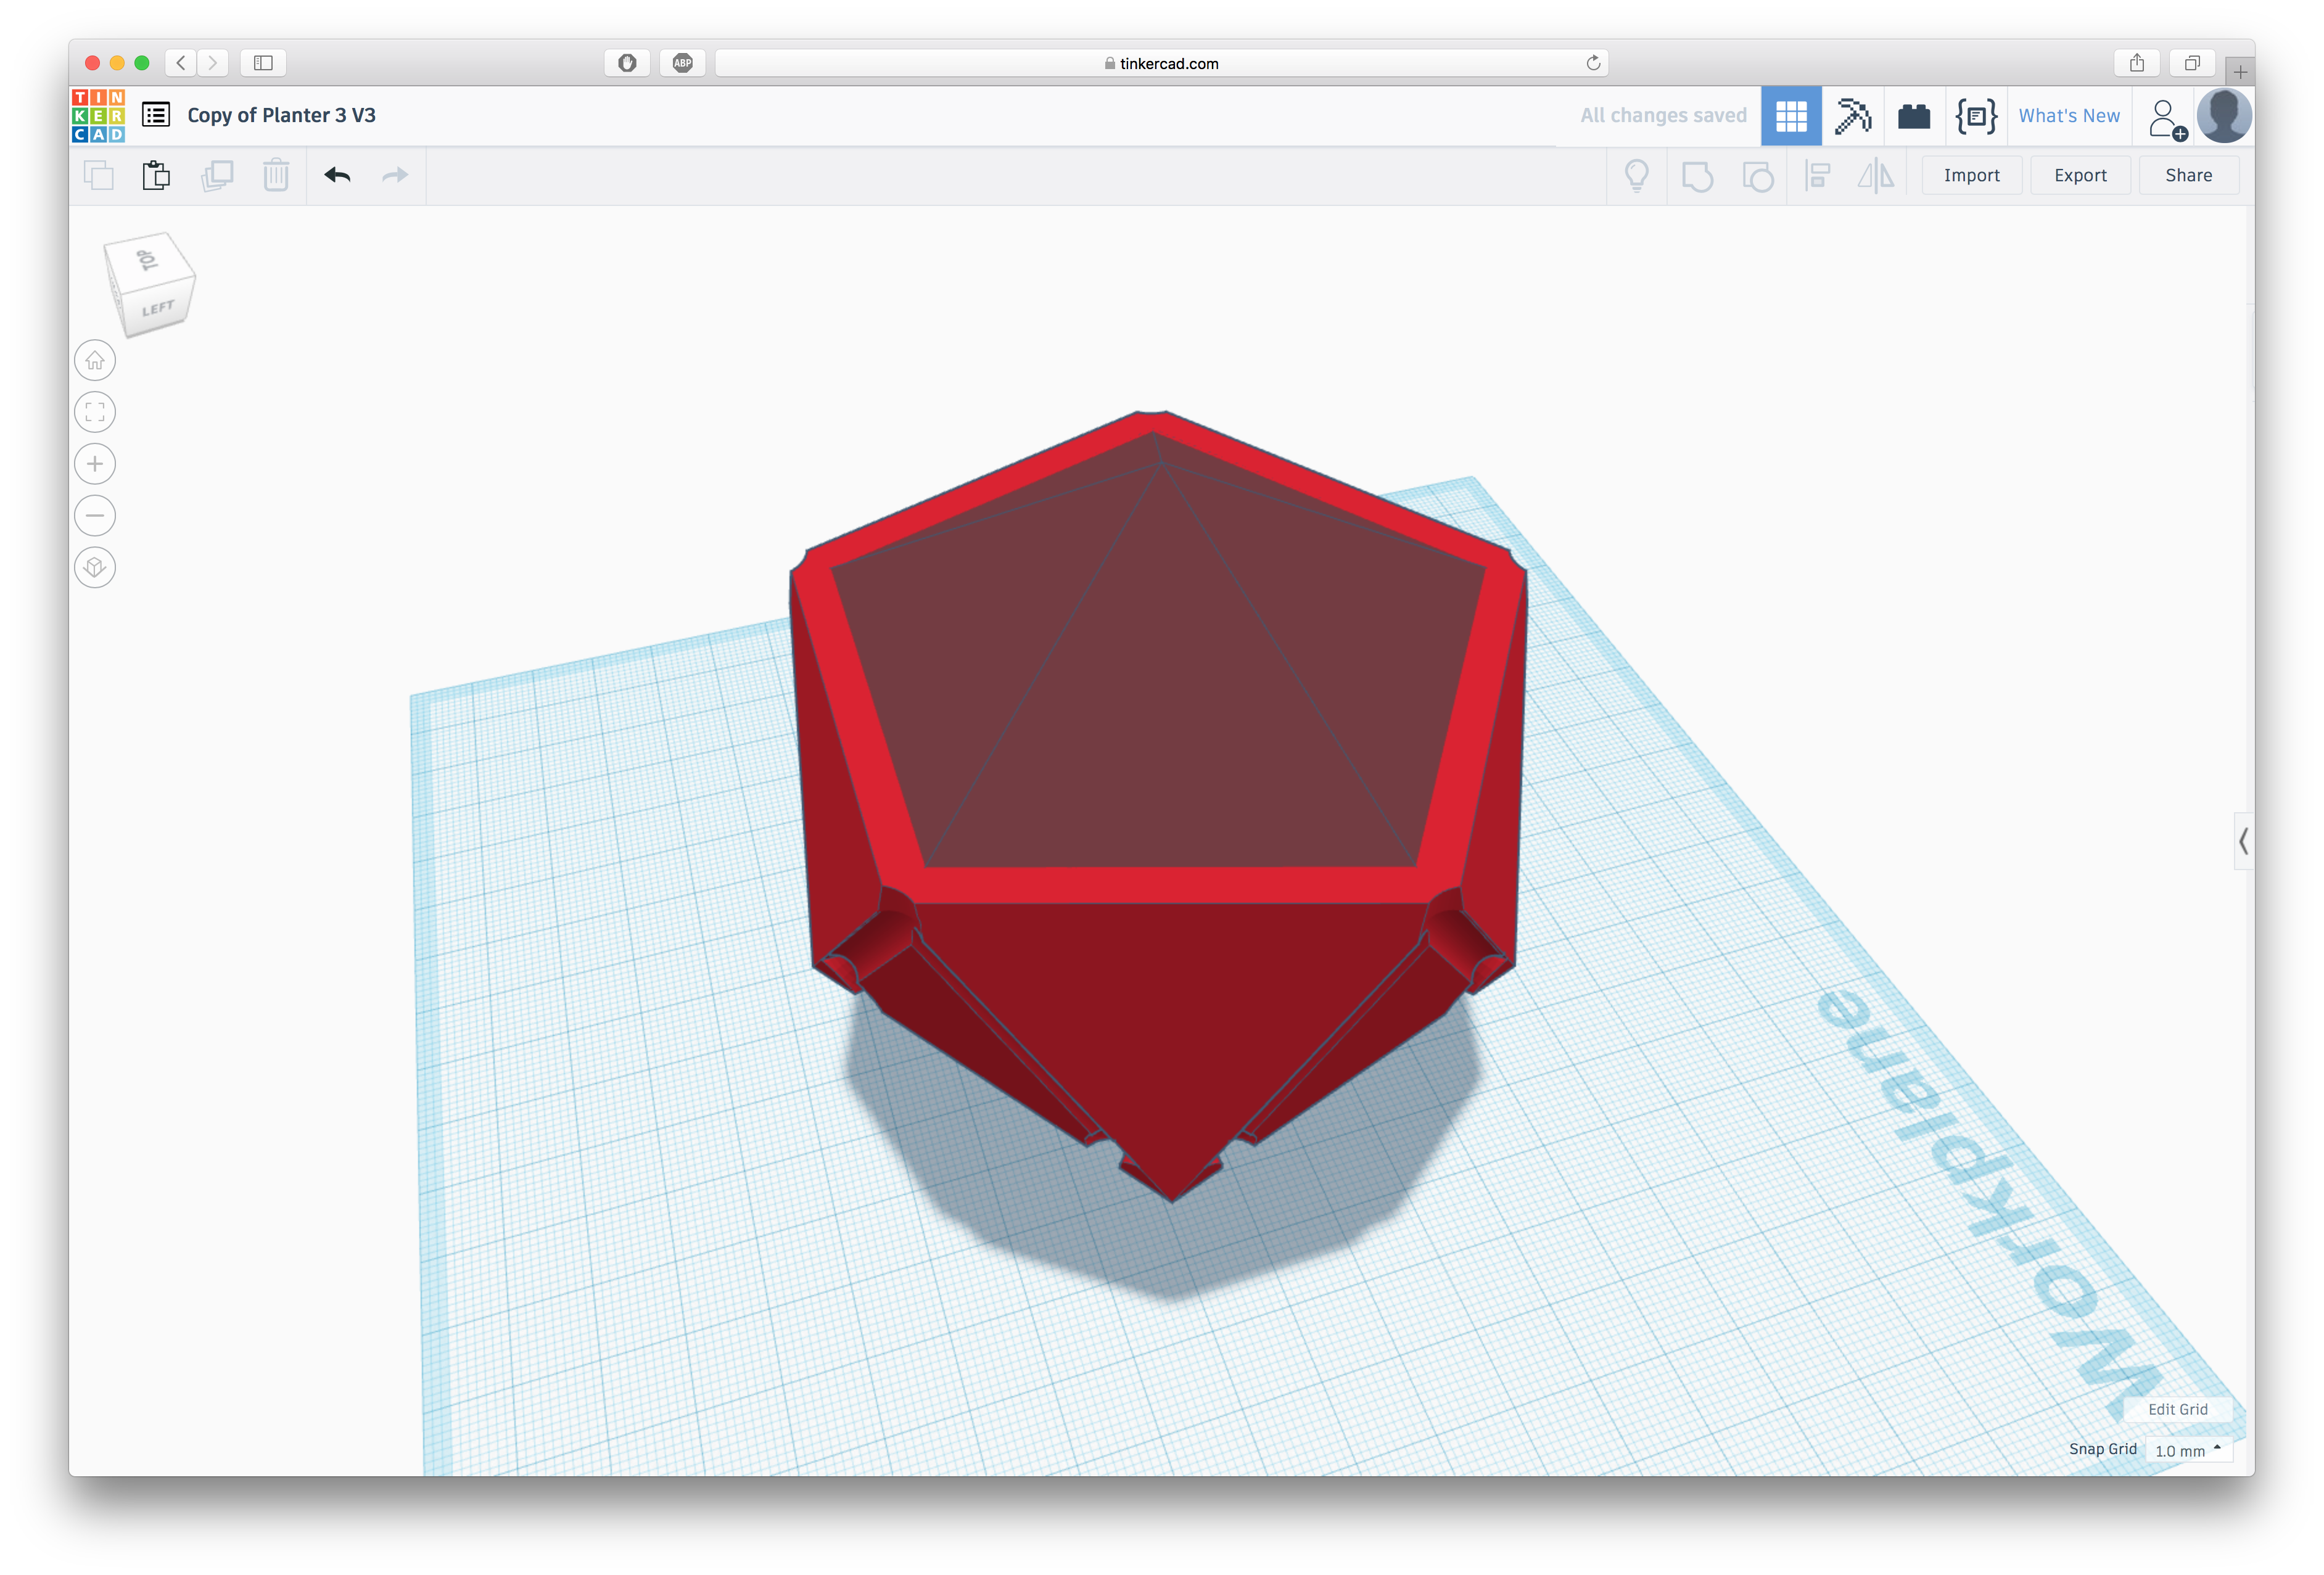2324x1575 pixels.
Task: Click the Safari share icon
Action: 2136,63
